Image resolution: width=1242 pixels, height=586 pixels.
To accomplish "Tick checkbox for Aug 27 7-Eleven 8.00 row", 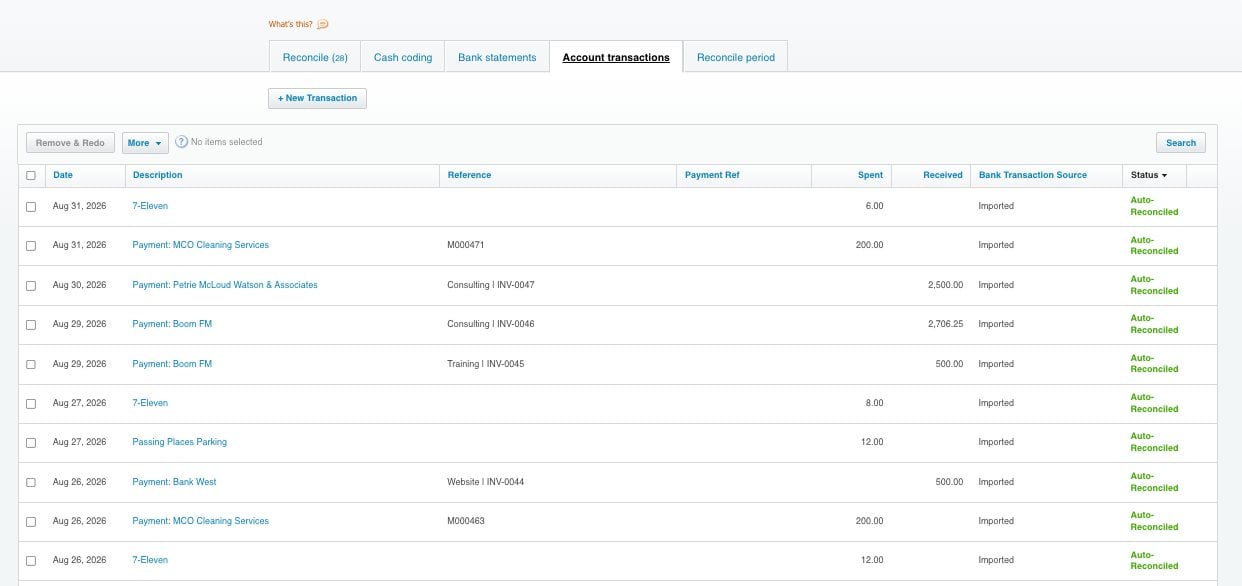I will pos(31,403).
